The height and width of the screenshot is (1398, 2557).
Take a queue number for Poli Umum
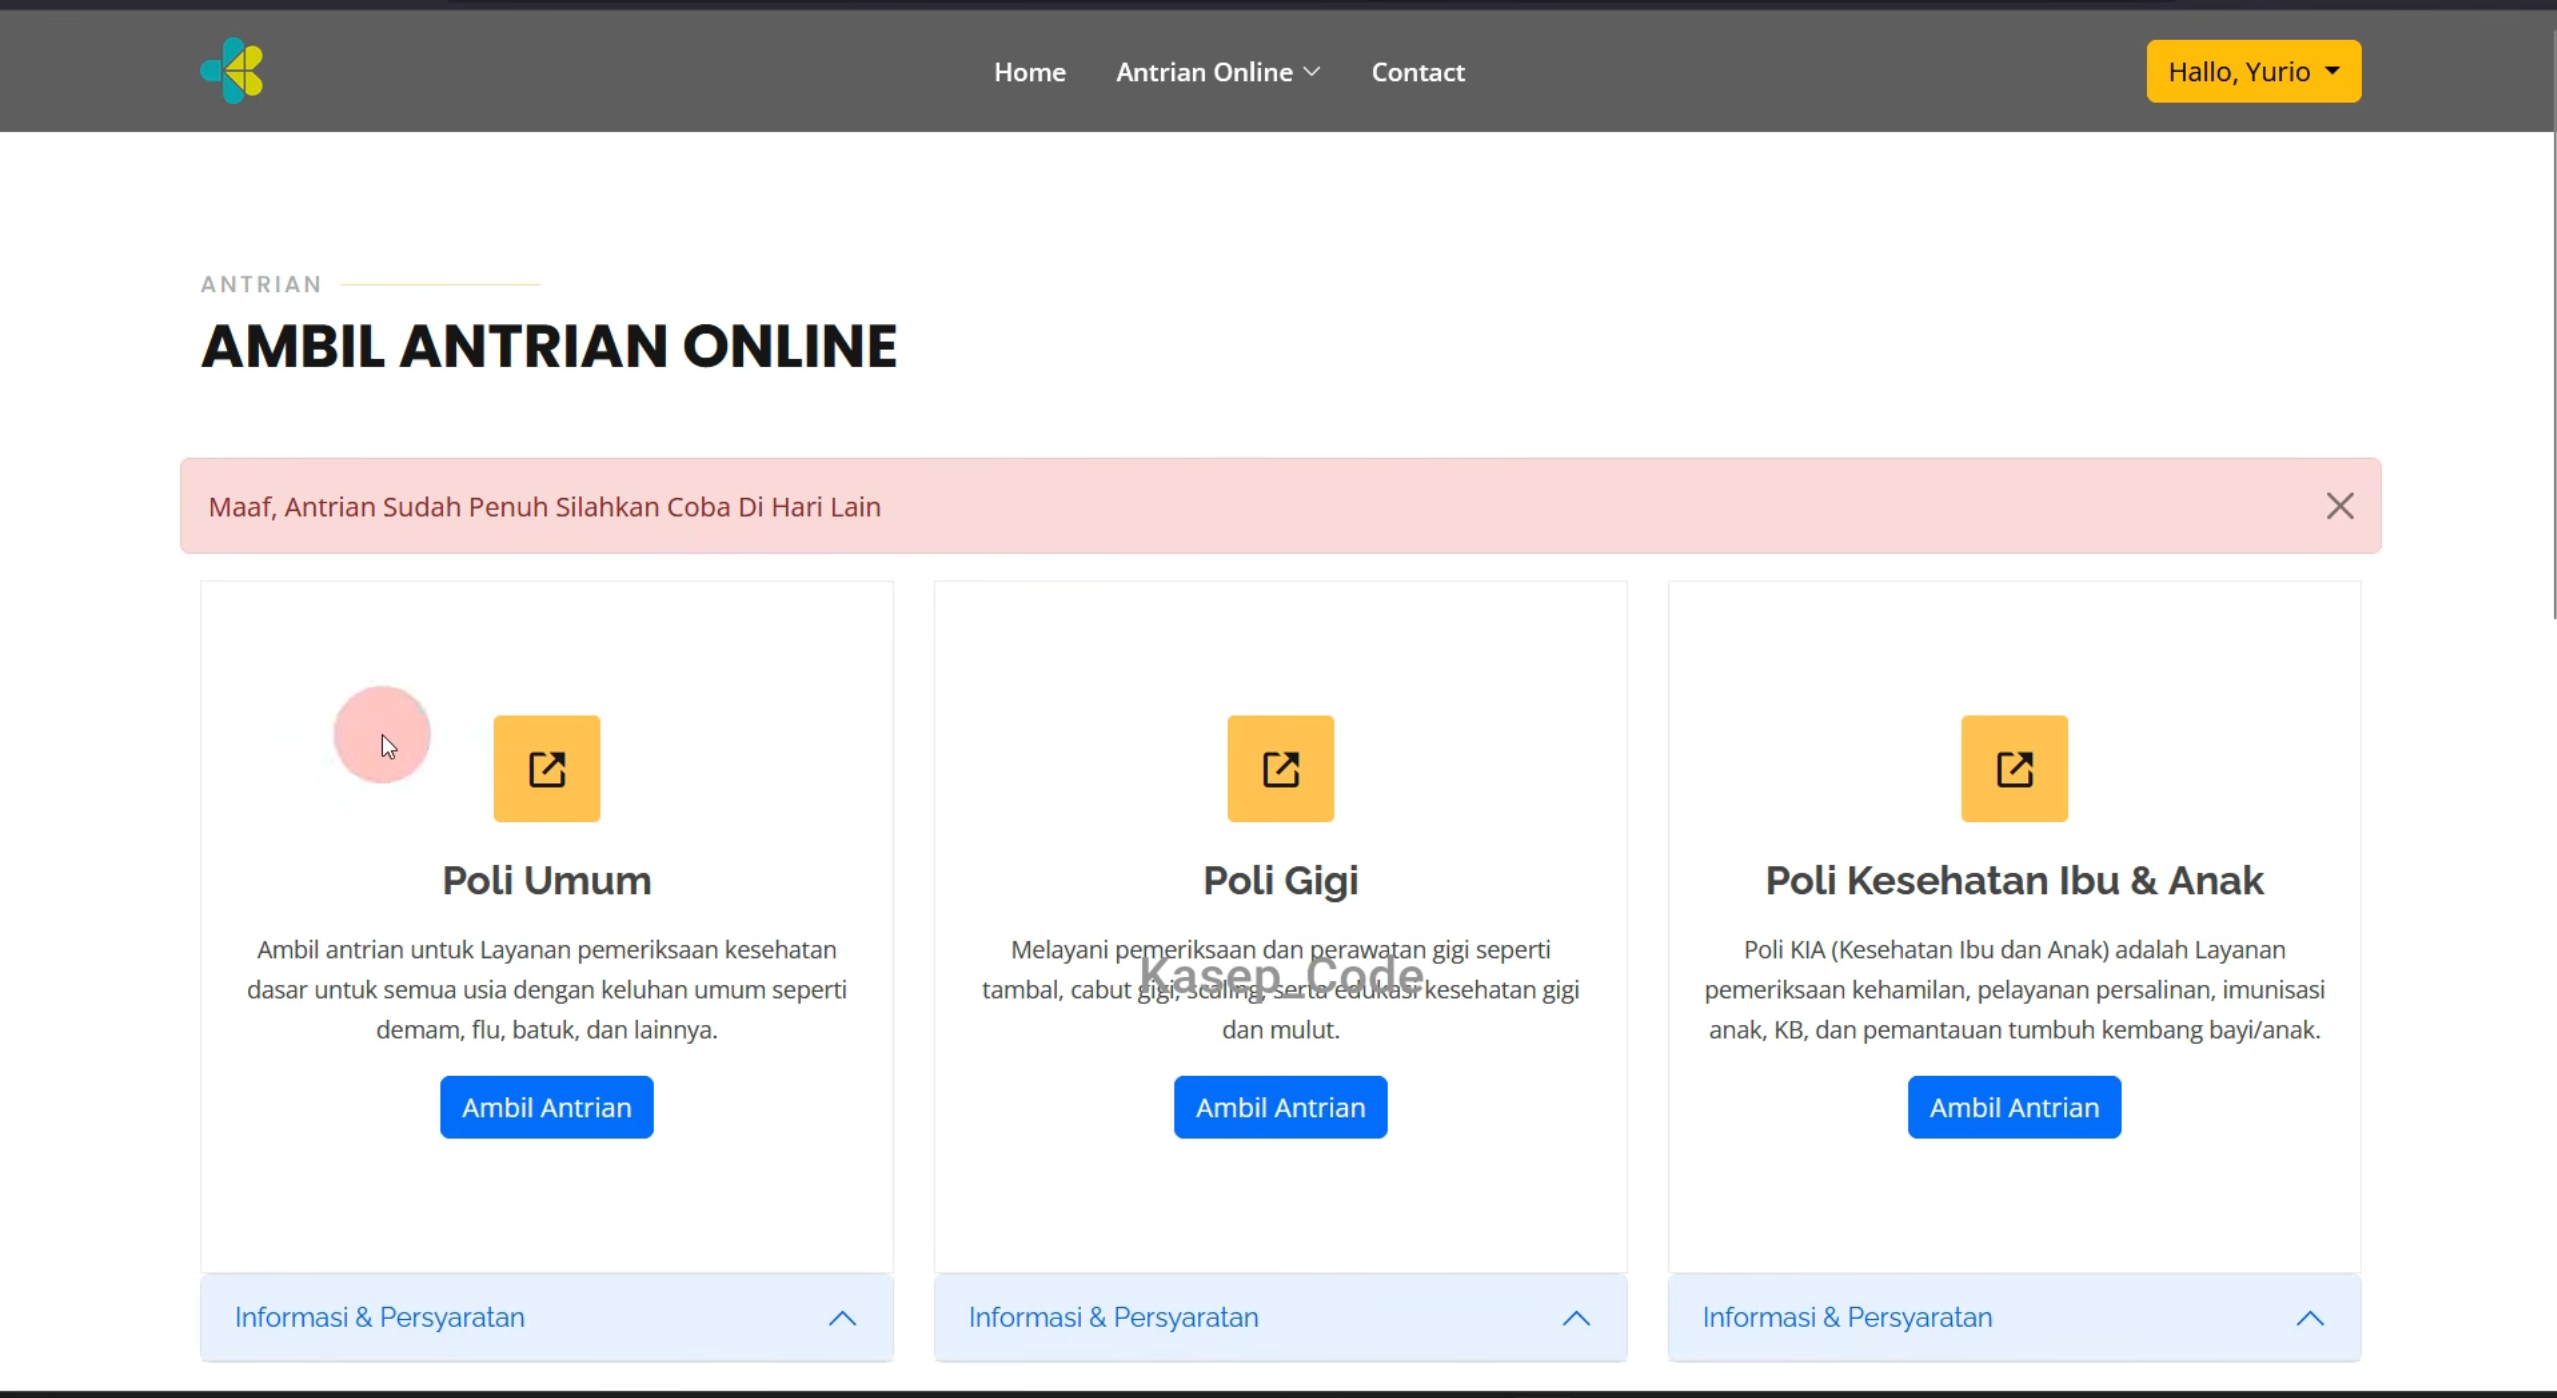point(546,1107)
